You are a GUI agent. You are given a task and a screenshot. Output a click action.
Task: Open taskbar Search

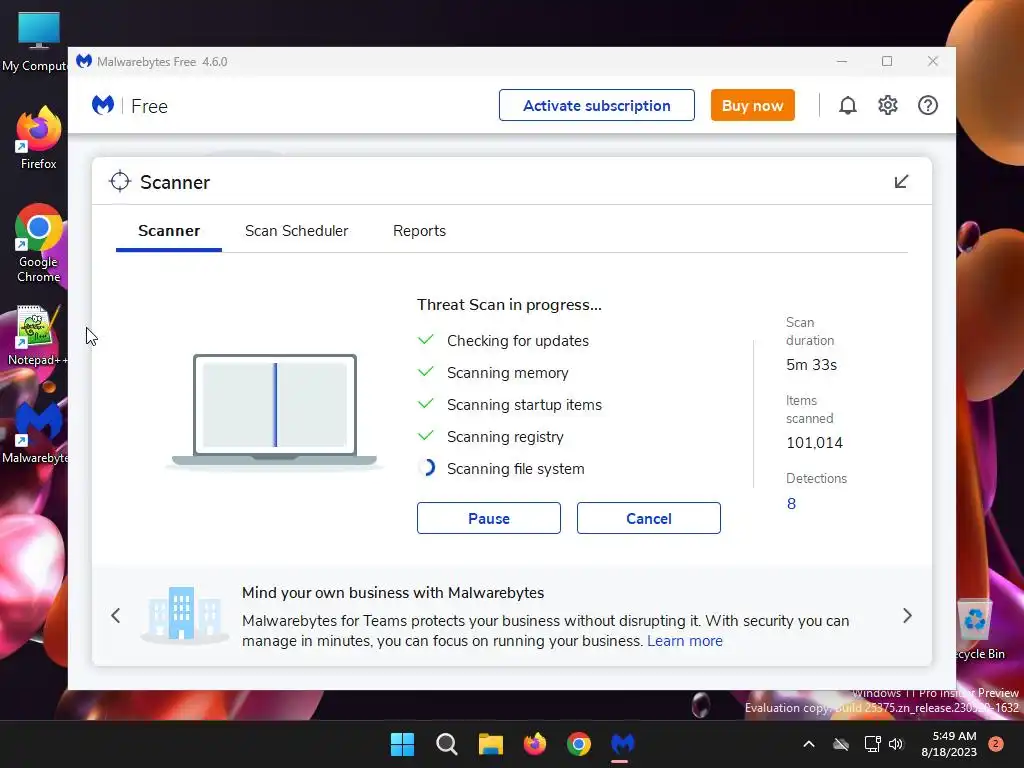[447, 744]
